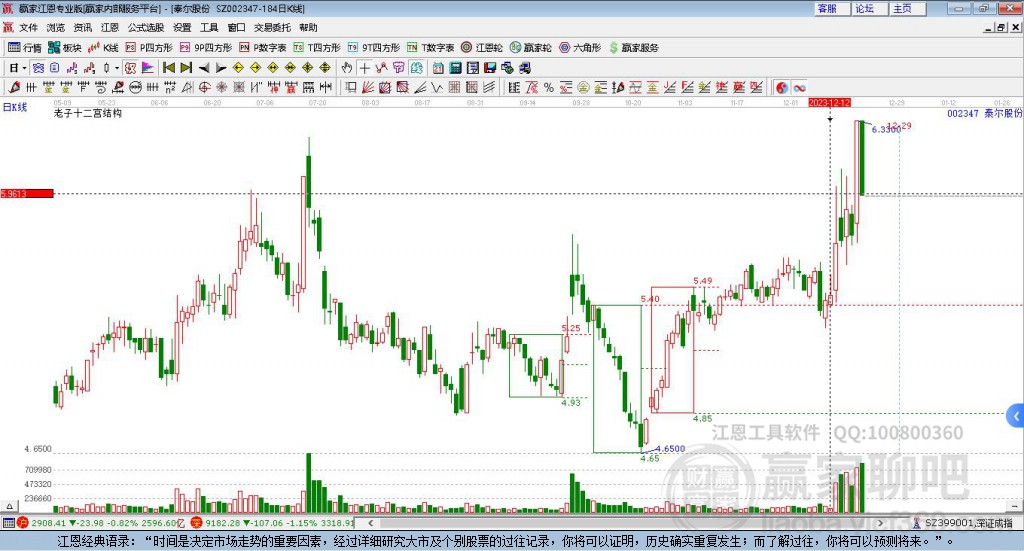Open the 赢家轮 wheel tool
This screenshot has height=551, width=1024.
tap(530, 48)
